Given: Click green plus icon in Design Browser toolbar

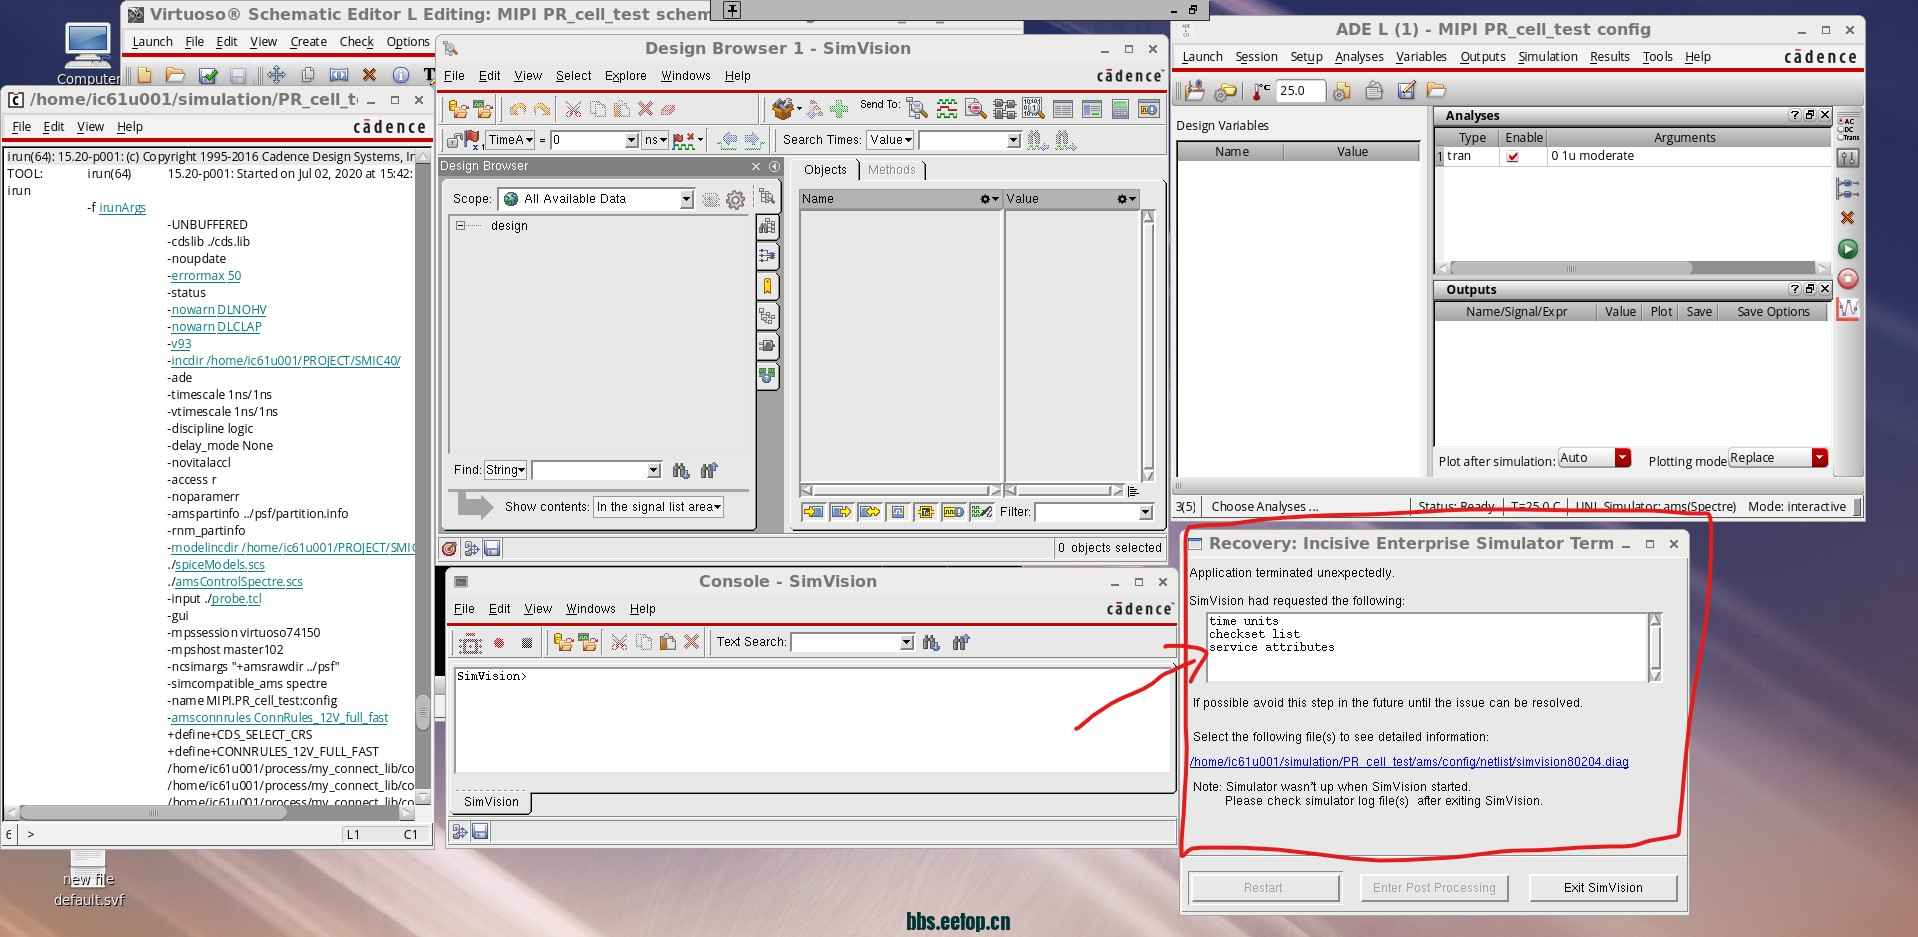Looking at the screenshot, I should 839,109.
